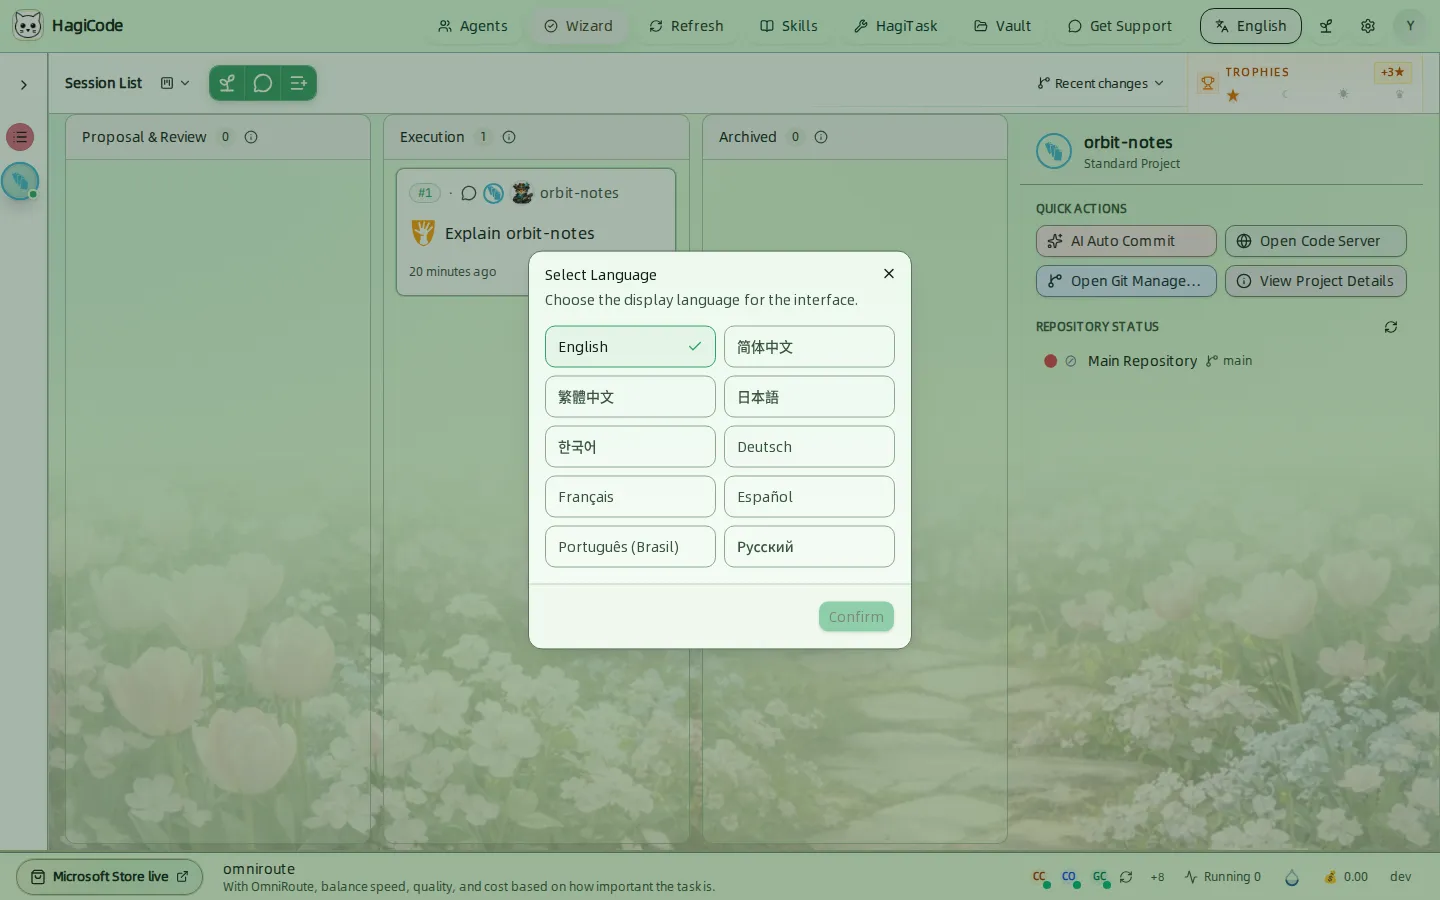
Task: Open HagiTask from the top bar
Action: point(896,26)
